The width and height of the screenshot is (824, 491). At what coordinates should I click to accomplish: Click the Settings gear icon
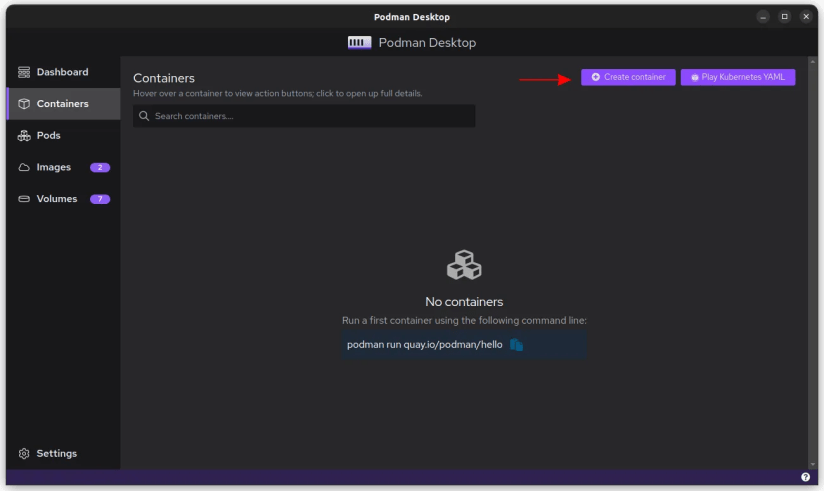click(x=24, y=453)
